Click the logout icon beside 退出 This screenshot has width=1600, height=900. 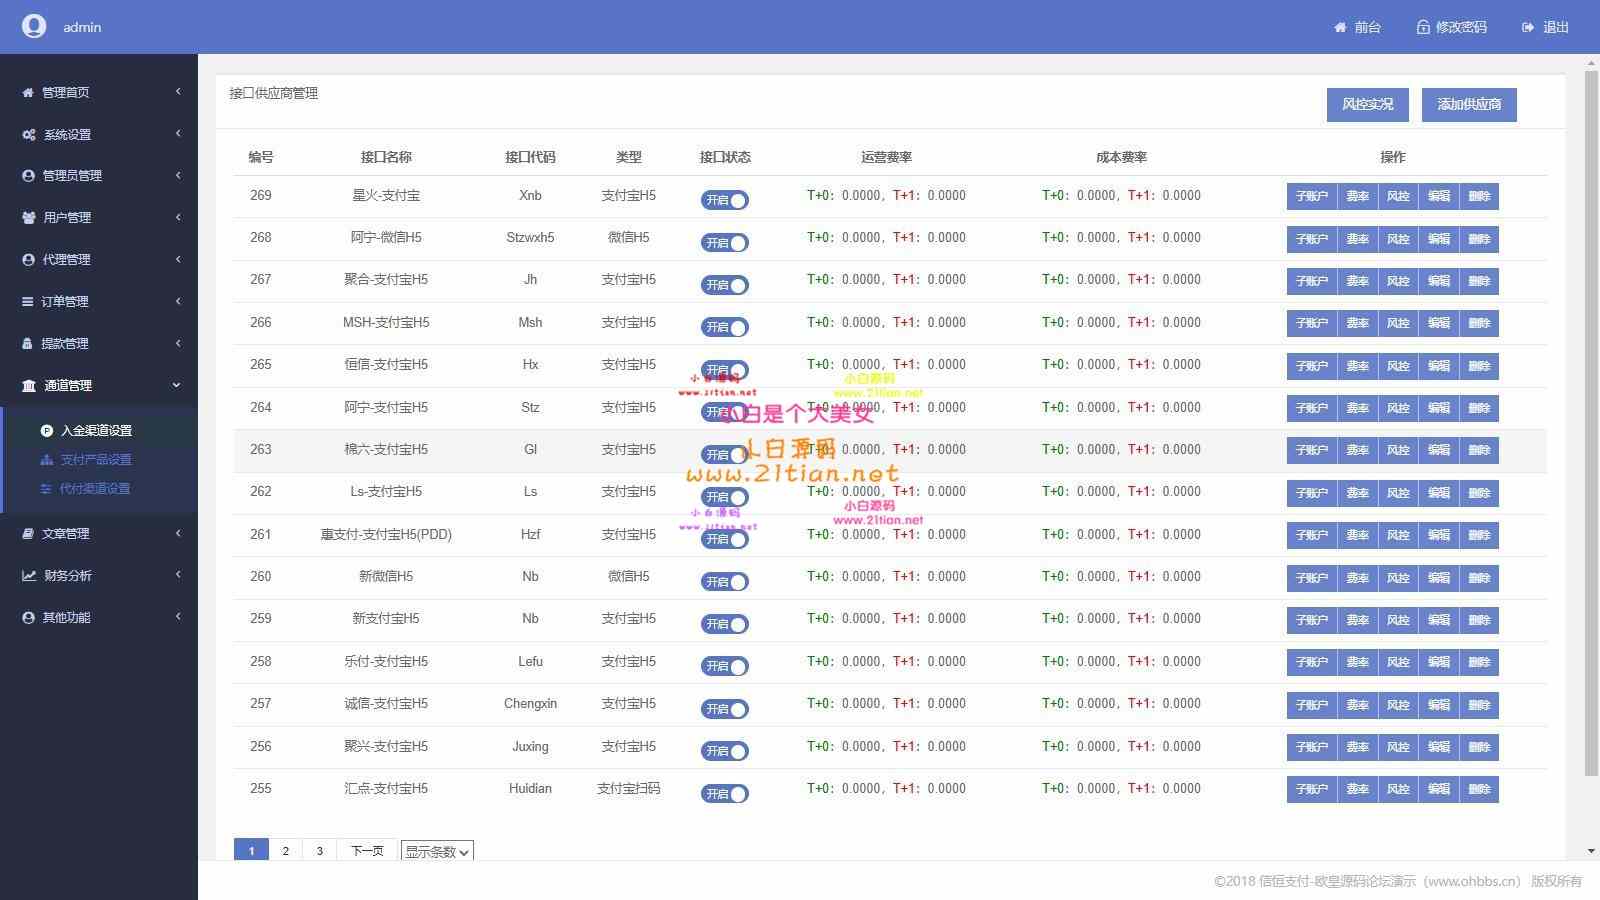1525,27
